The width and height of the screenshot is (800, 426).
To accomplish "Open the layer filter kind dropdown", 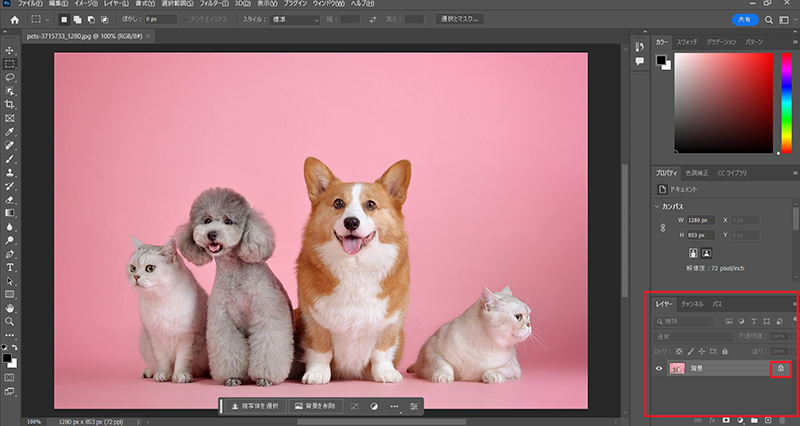I will 684,321.
